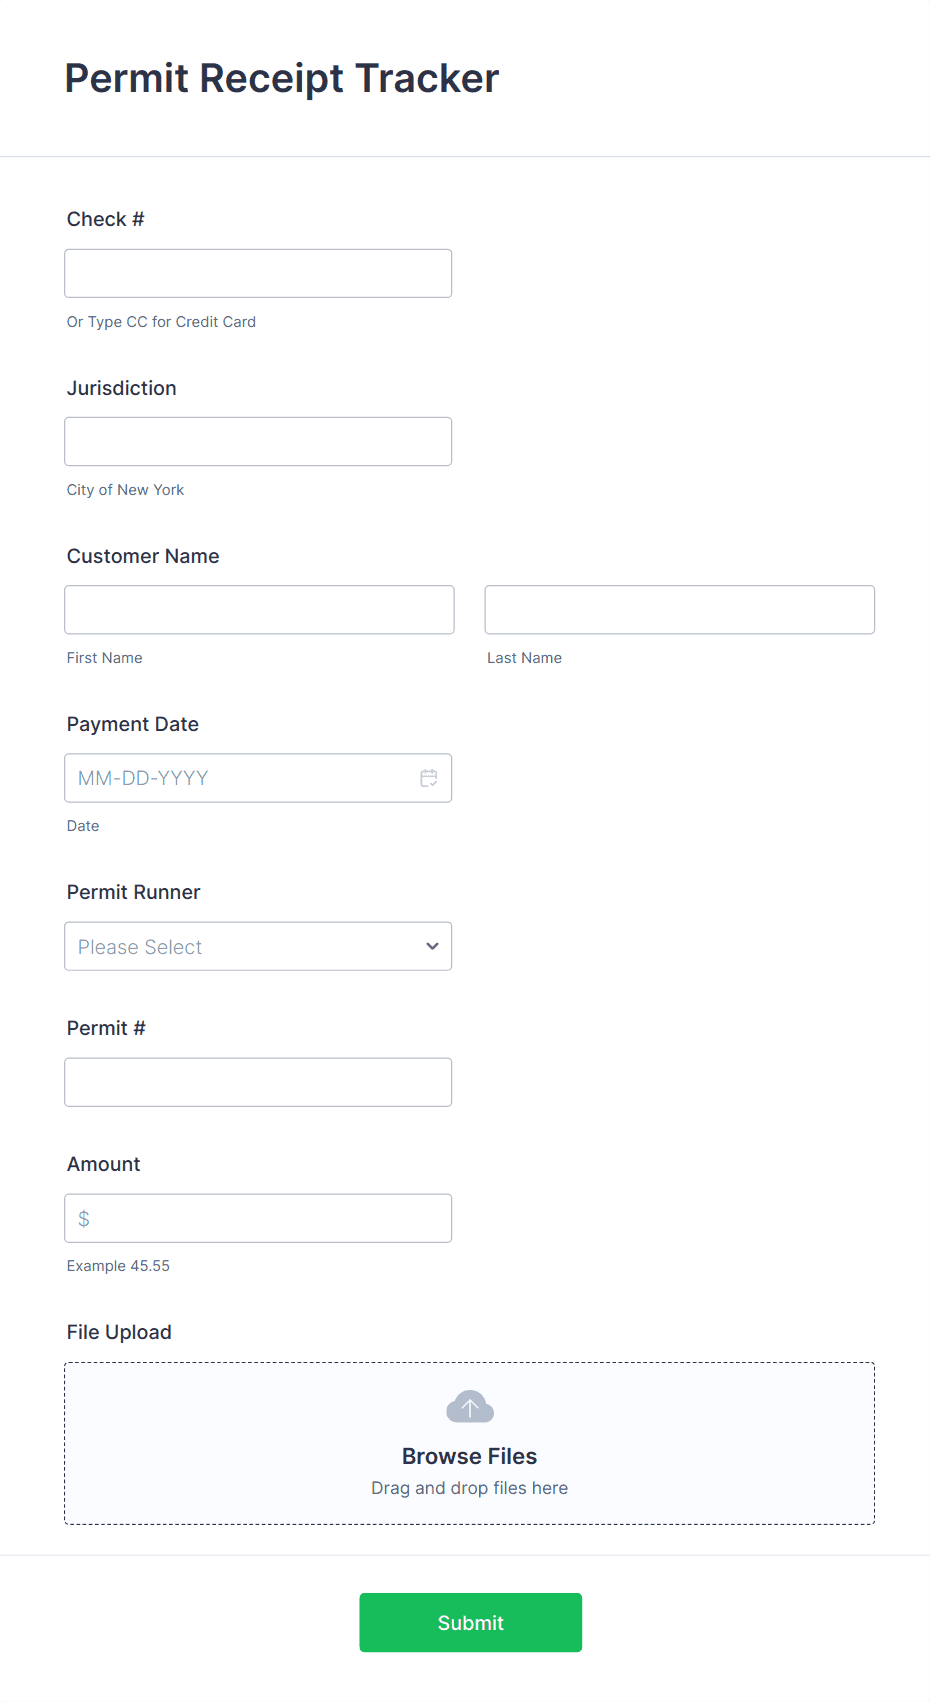The width and height of the screenshot is (930, 1702).
Task: Click the Customer Name label
Action: (x=143, y=556)
